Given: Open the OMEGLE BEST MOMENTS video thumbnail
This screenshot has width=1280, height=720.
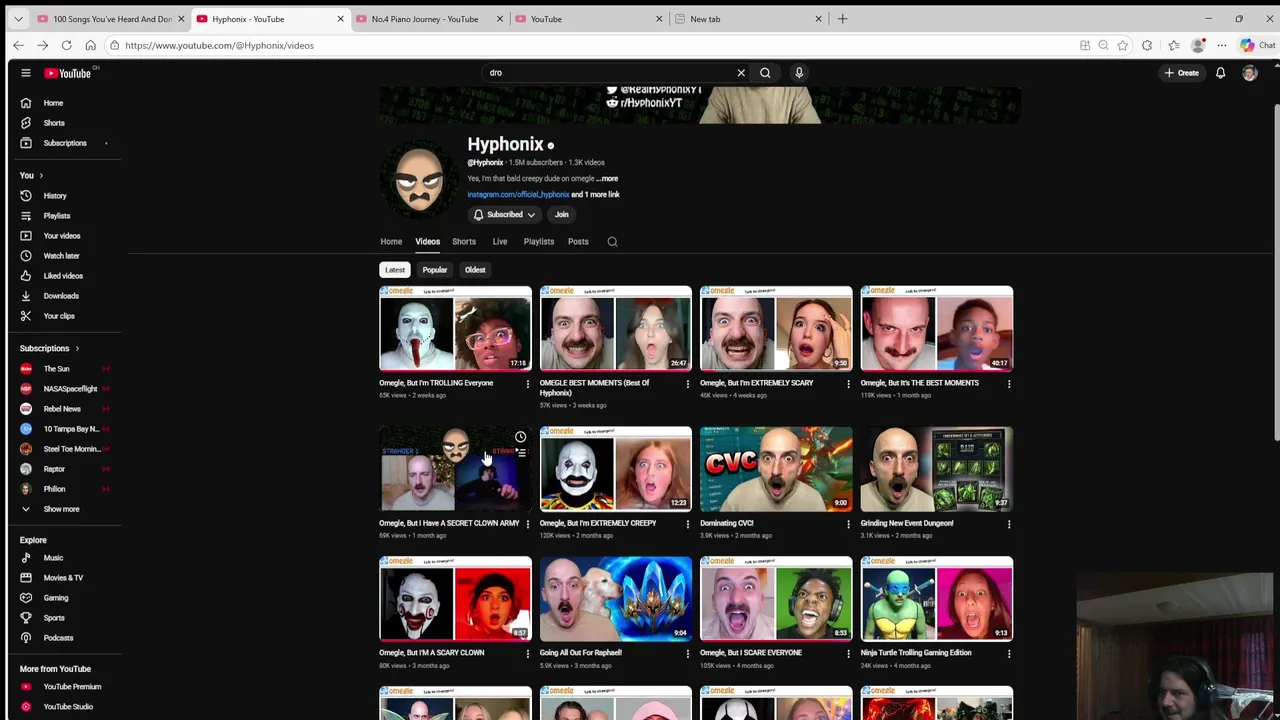Looking at the screenshot, I should (x=616, y=329).
